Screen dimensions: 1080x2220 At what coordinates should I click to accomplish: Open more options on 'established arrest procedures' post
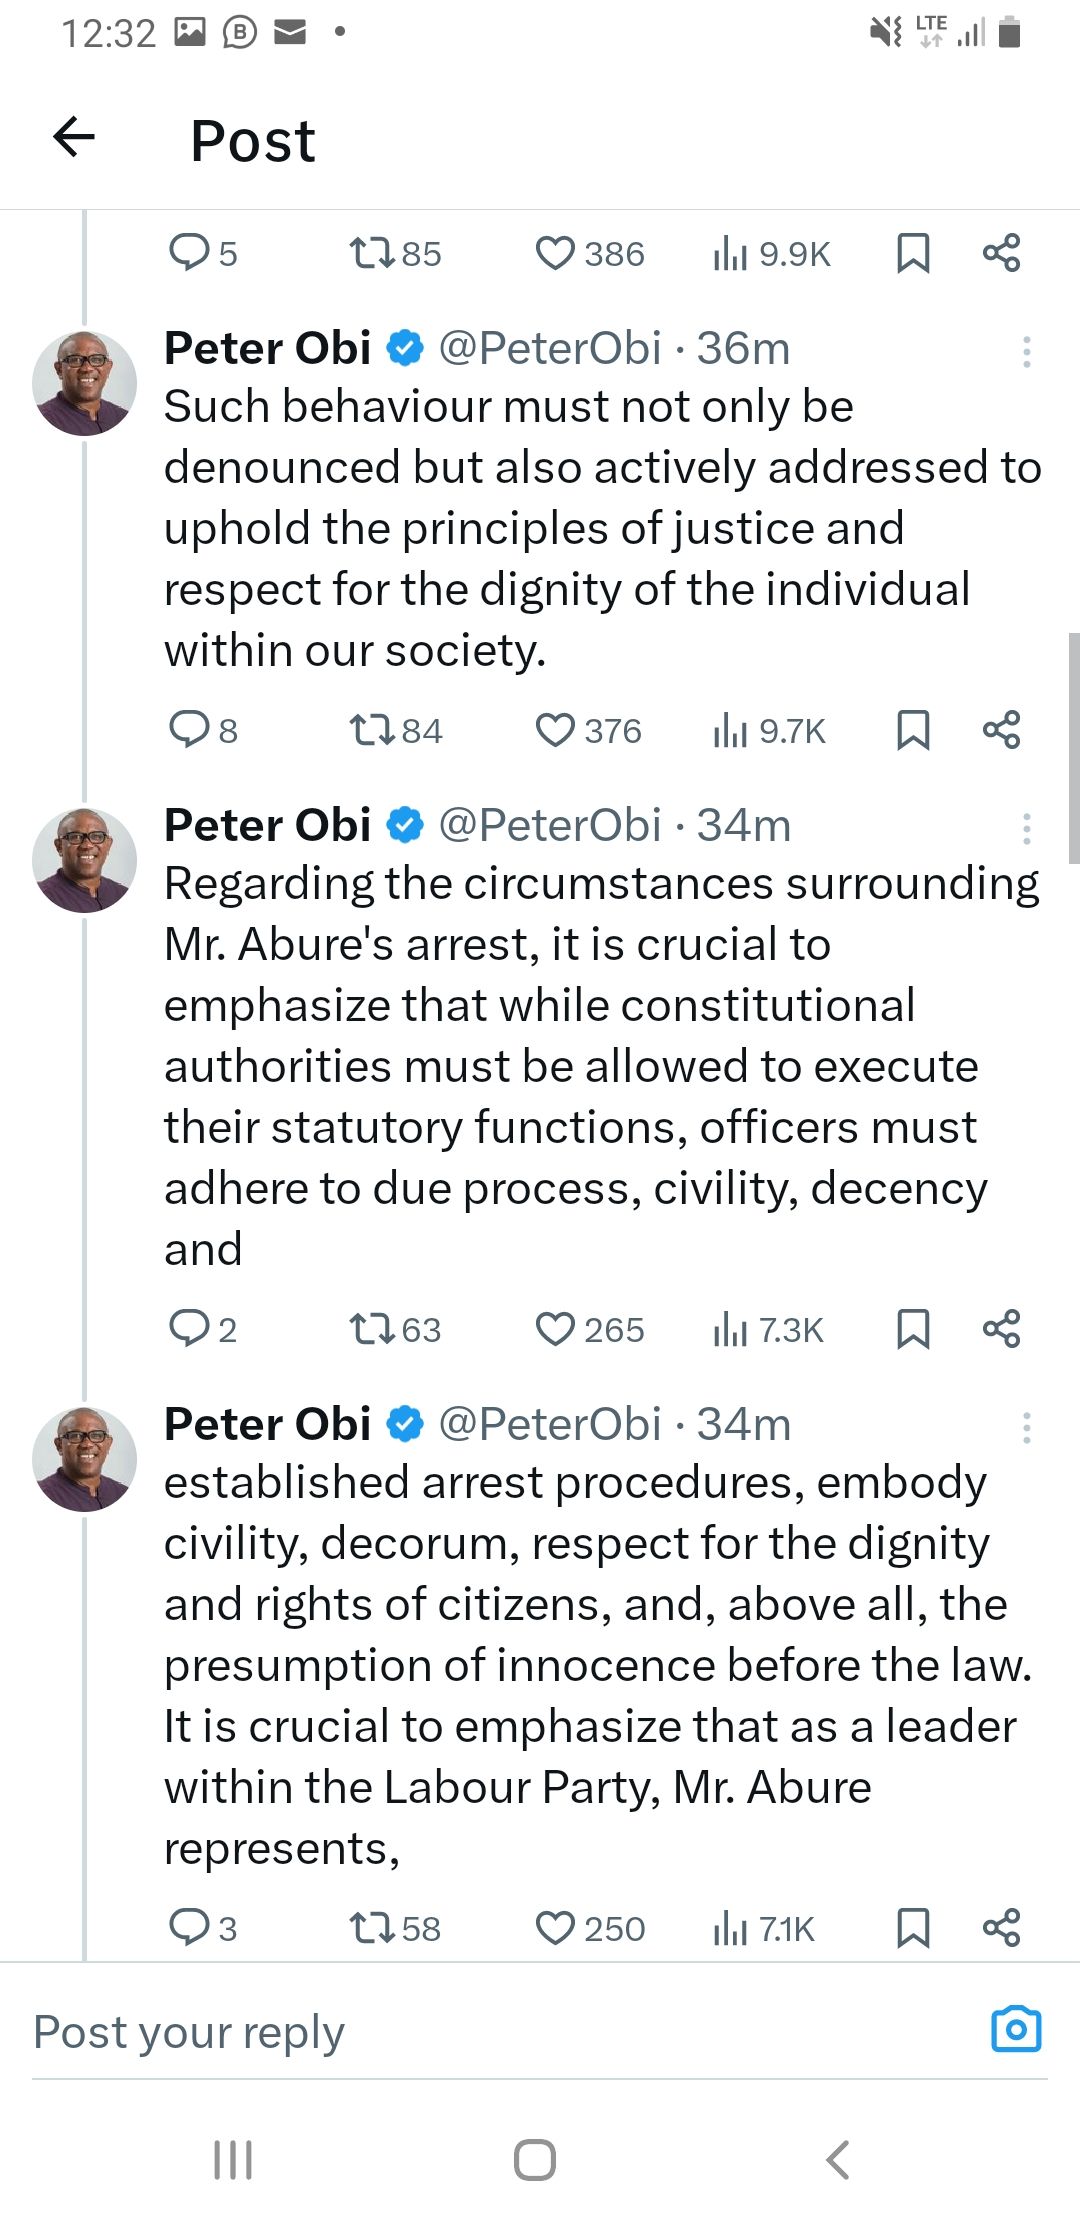tap(1026, 1427)
